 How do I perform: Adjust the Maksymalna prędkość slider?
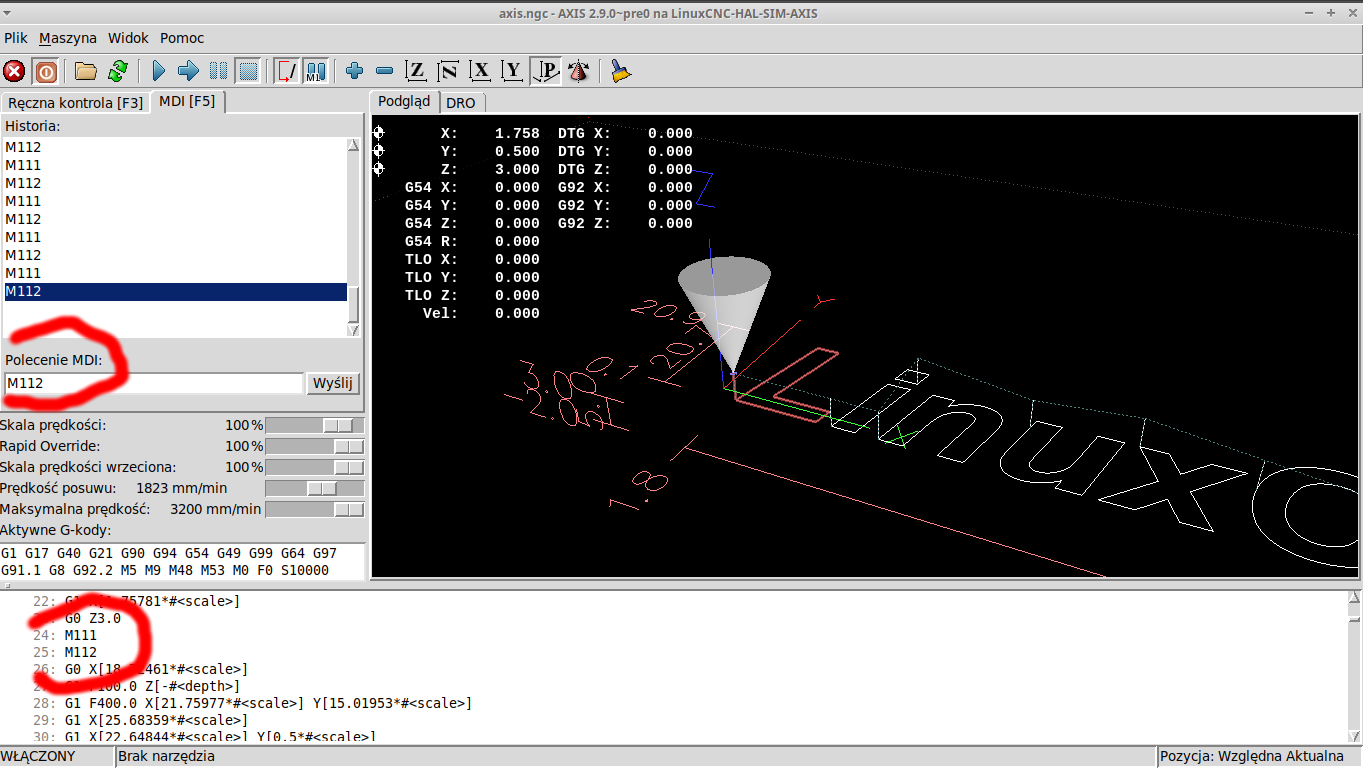(315, 509)
